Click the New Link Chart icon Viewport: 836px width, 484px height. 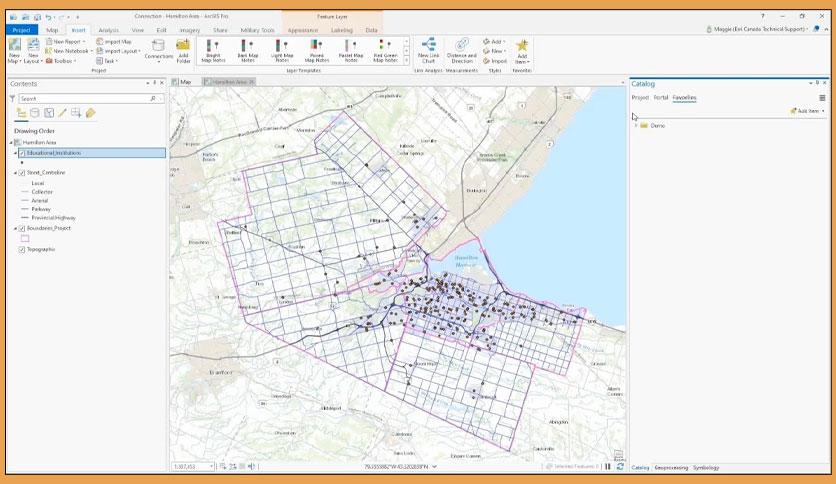(428, 50)
